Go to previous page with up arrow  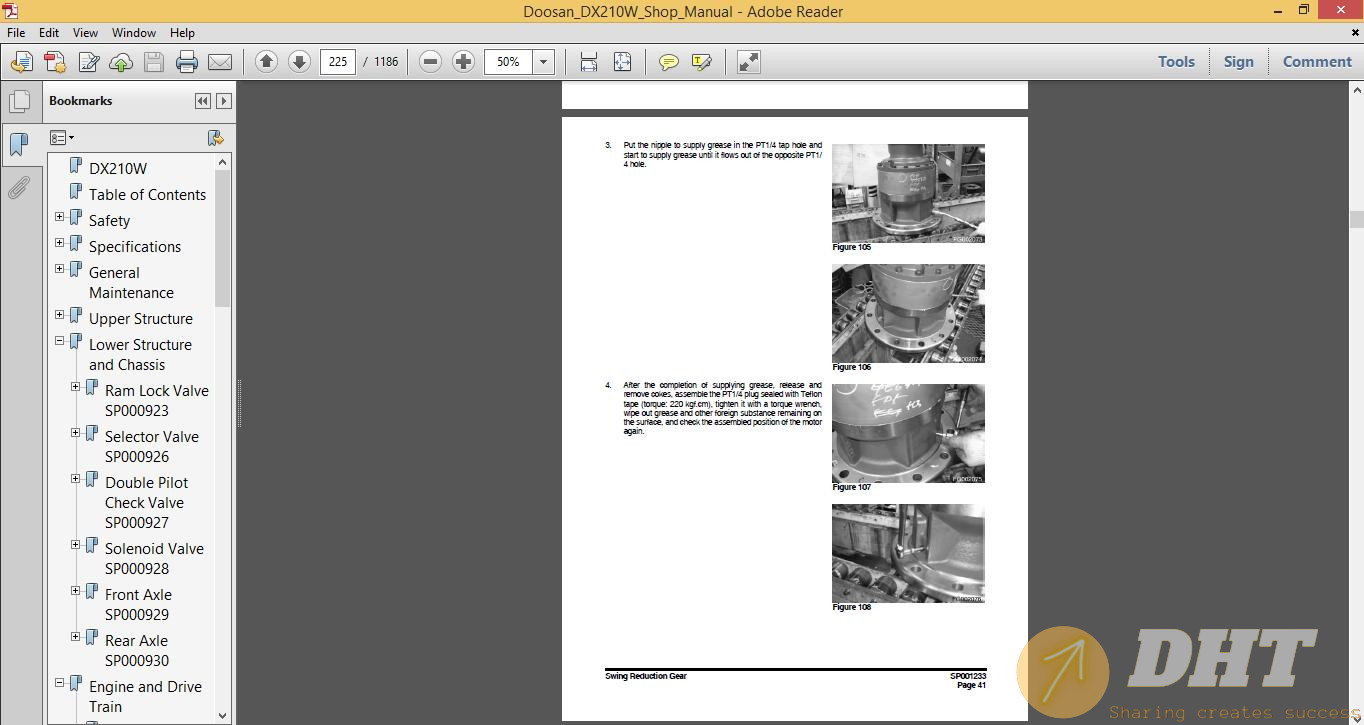[266, 62]
